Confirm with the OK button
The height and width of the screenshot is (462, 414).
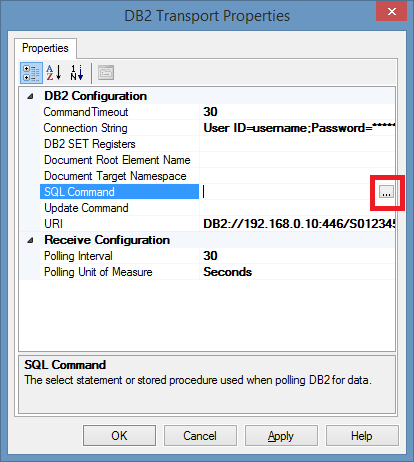click(119, 435)
